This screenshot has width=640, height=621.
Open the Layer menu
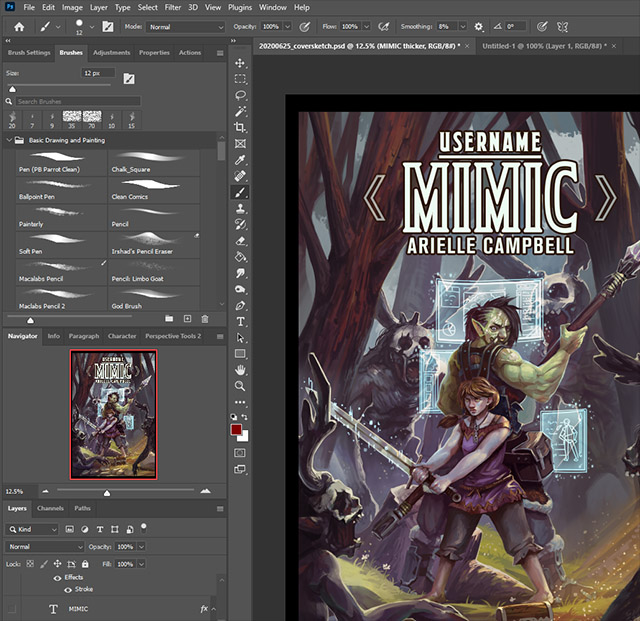tap(99, 7)
